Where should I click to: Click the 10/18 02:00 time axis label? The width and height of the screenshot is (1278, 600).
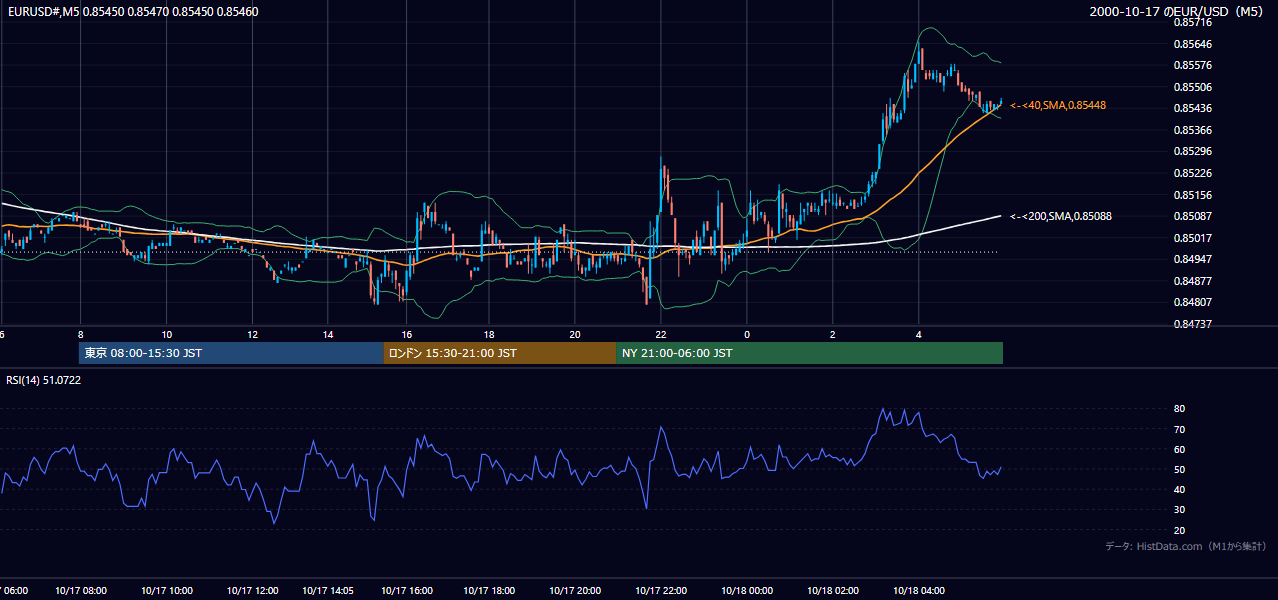[x=833, y=590]
